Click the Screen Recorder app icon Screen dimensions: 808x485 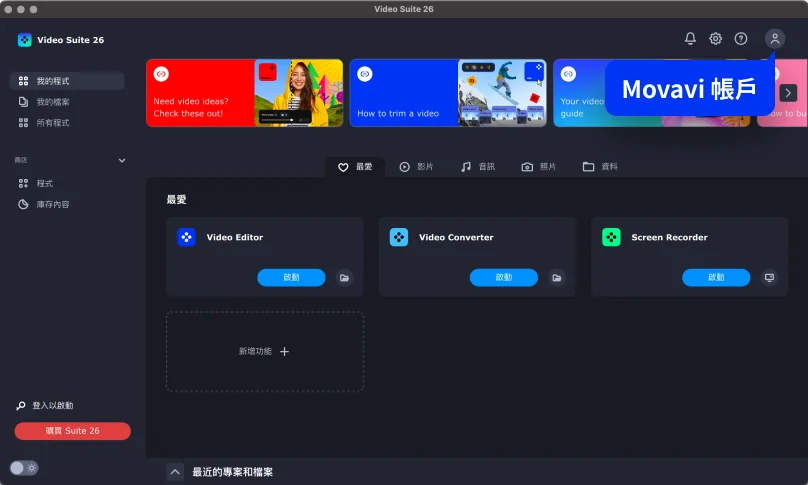pyautogui.click(x=611, y=237)
